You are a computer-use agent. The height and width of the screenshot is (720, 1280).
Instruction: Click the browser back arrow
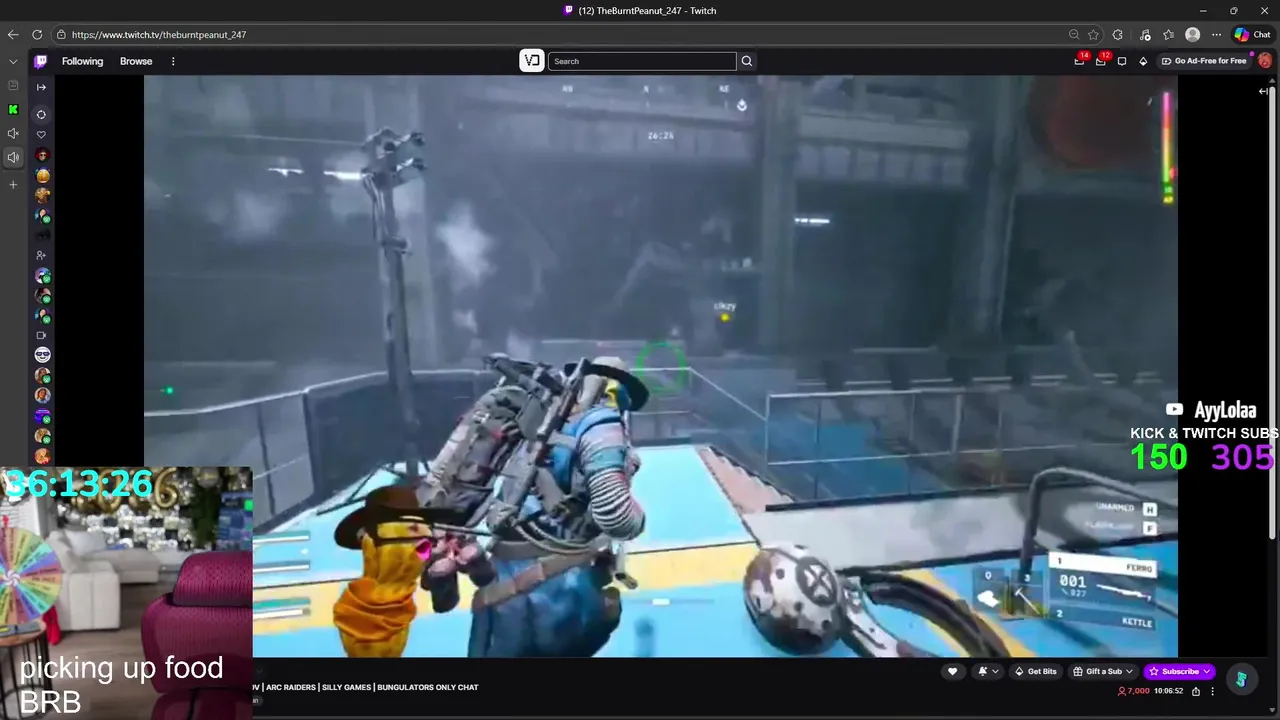[x=12, y=34]
